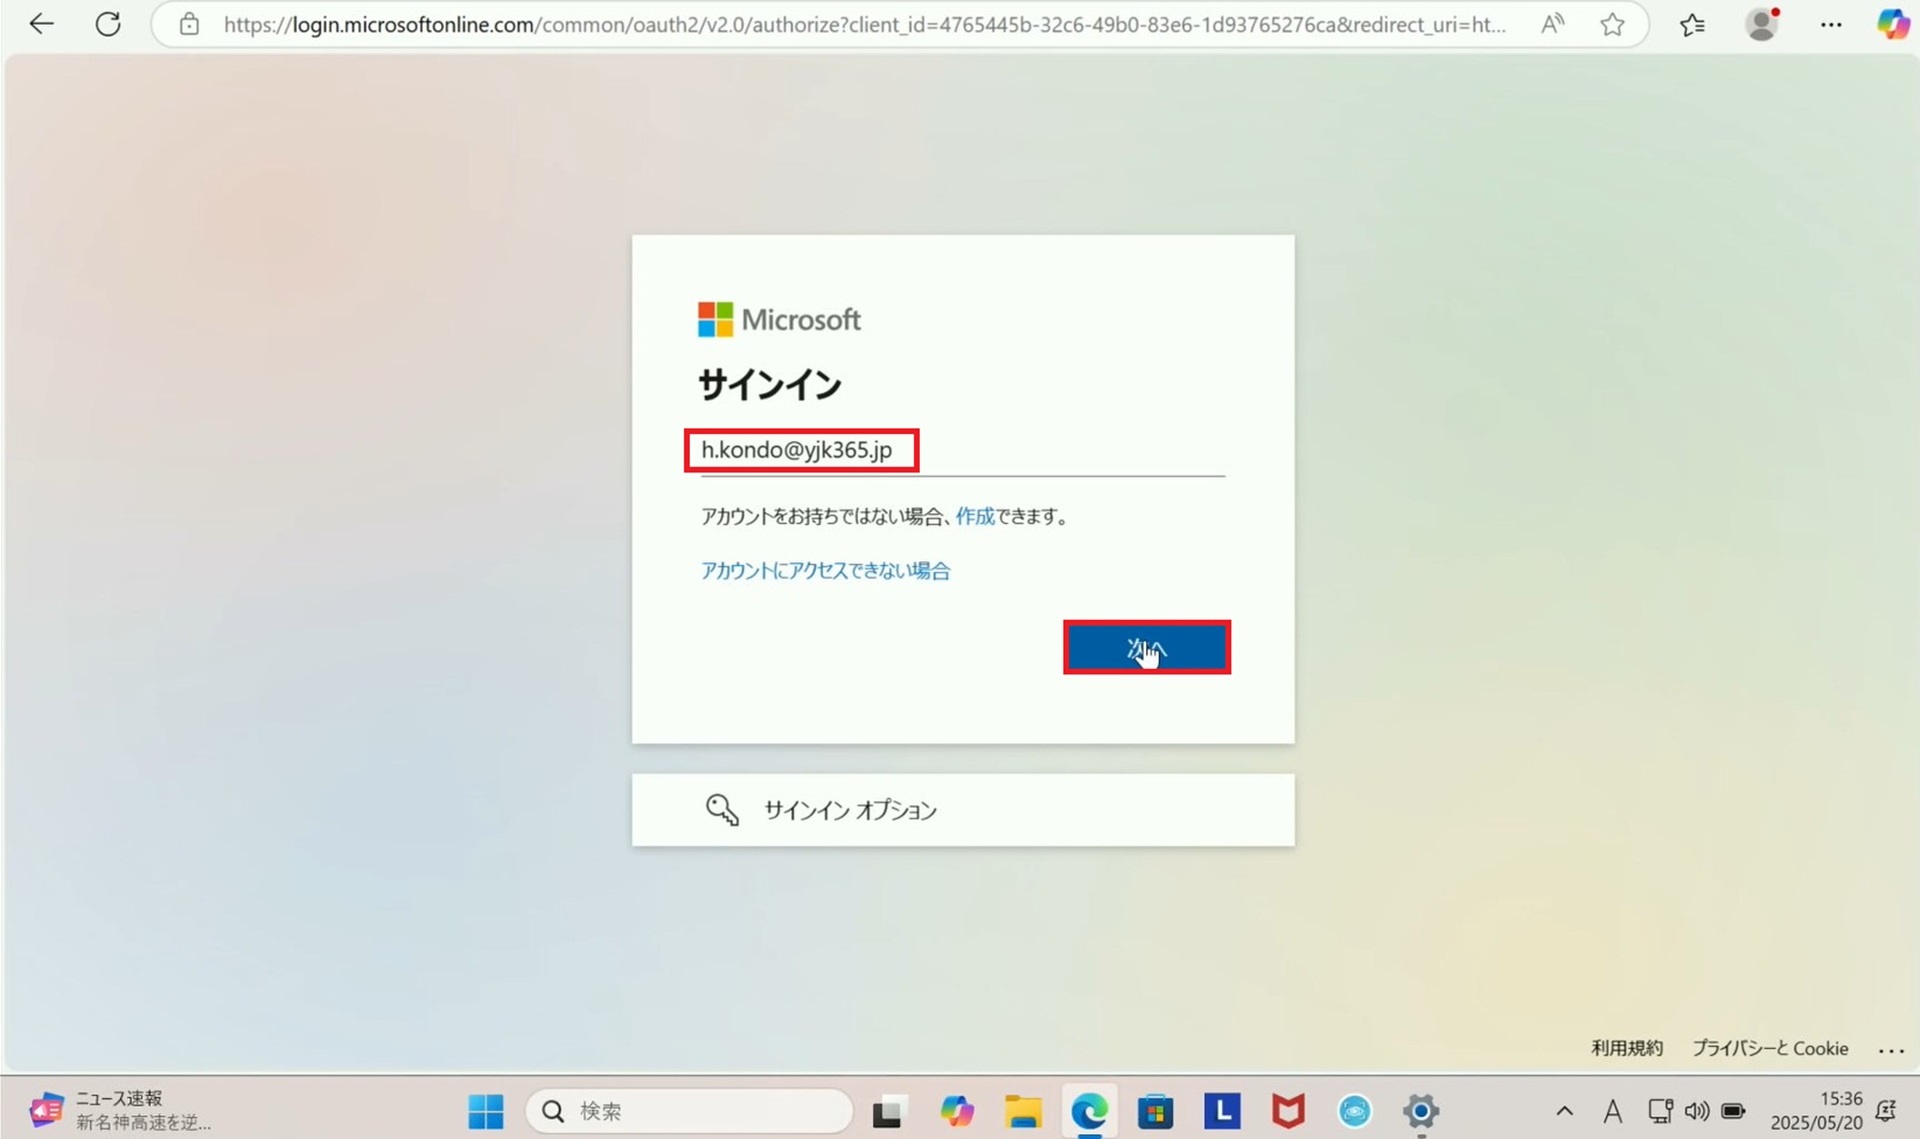Open clock and date 15:36
Image resolution: width=1920 pixels, height=1139 pixels.
[1816, 1111]
